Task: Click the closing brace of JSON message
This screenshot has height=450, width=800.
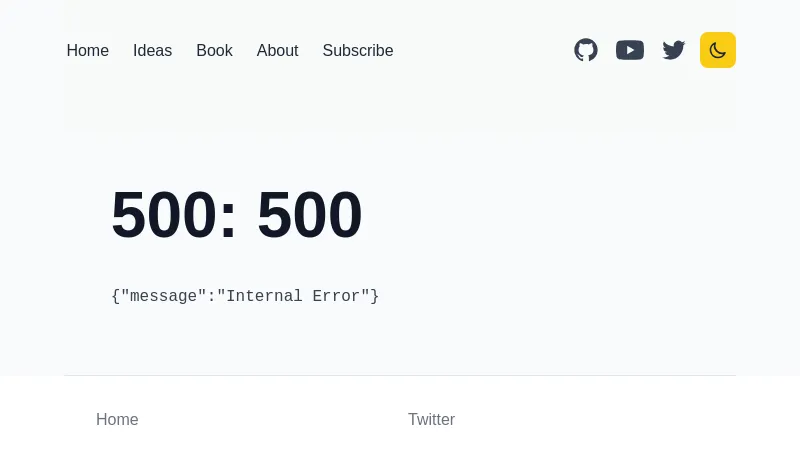Action: click(375, 297)
